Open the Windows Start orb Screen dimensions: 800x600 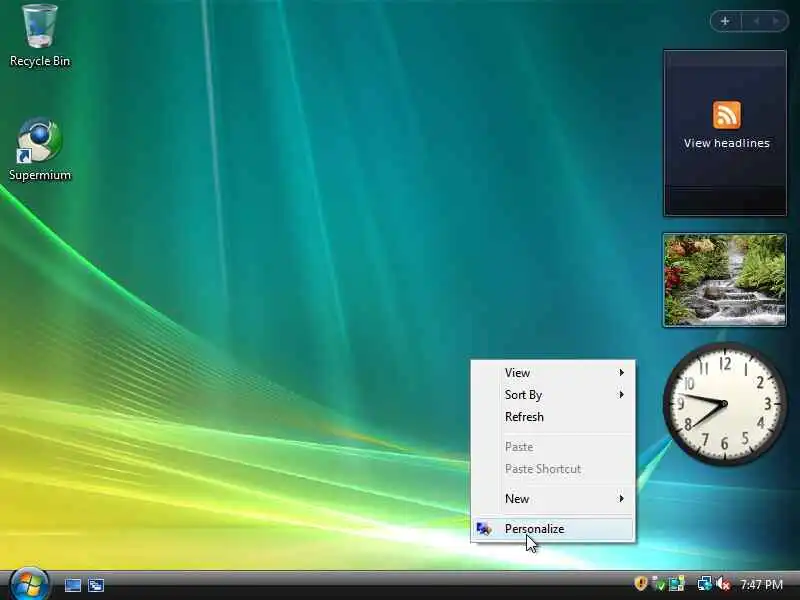pyautogui.click(x=30, y=584)
